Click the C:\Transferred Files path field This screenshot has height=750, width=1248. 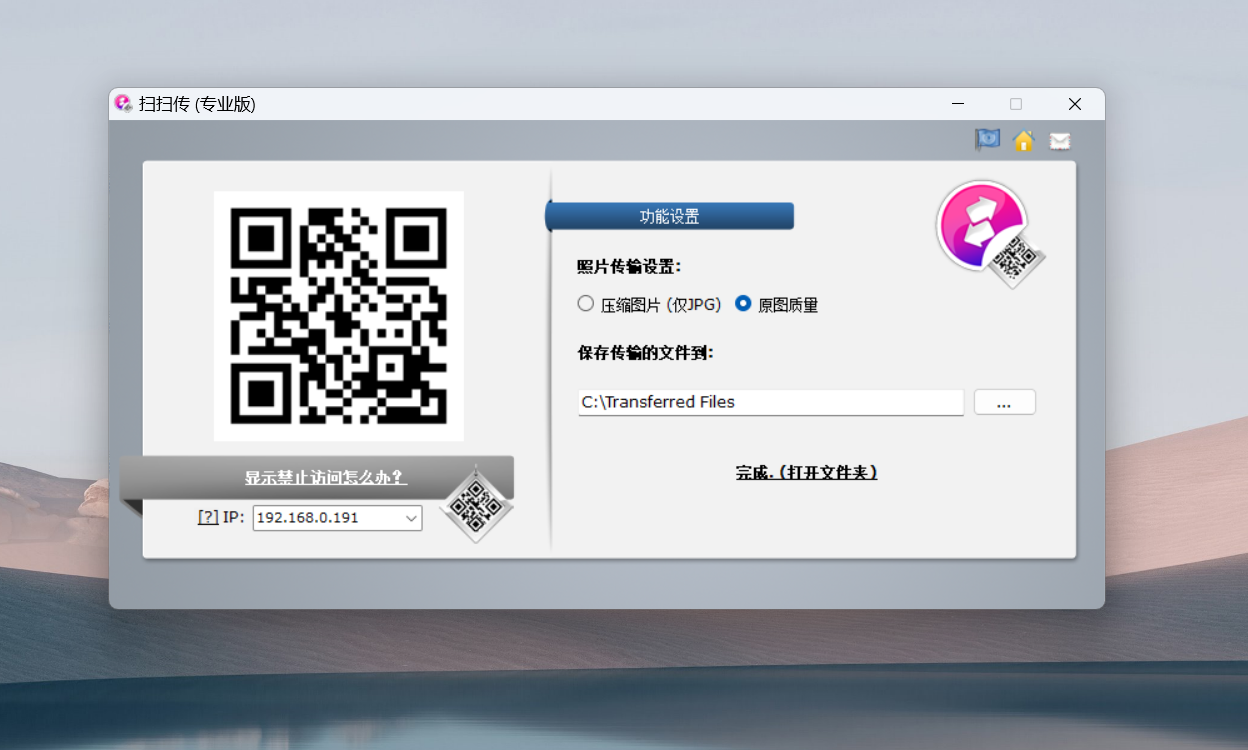coord(770,402)
